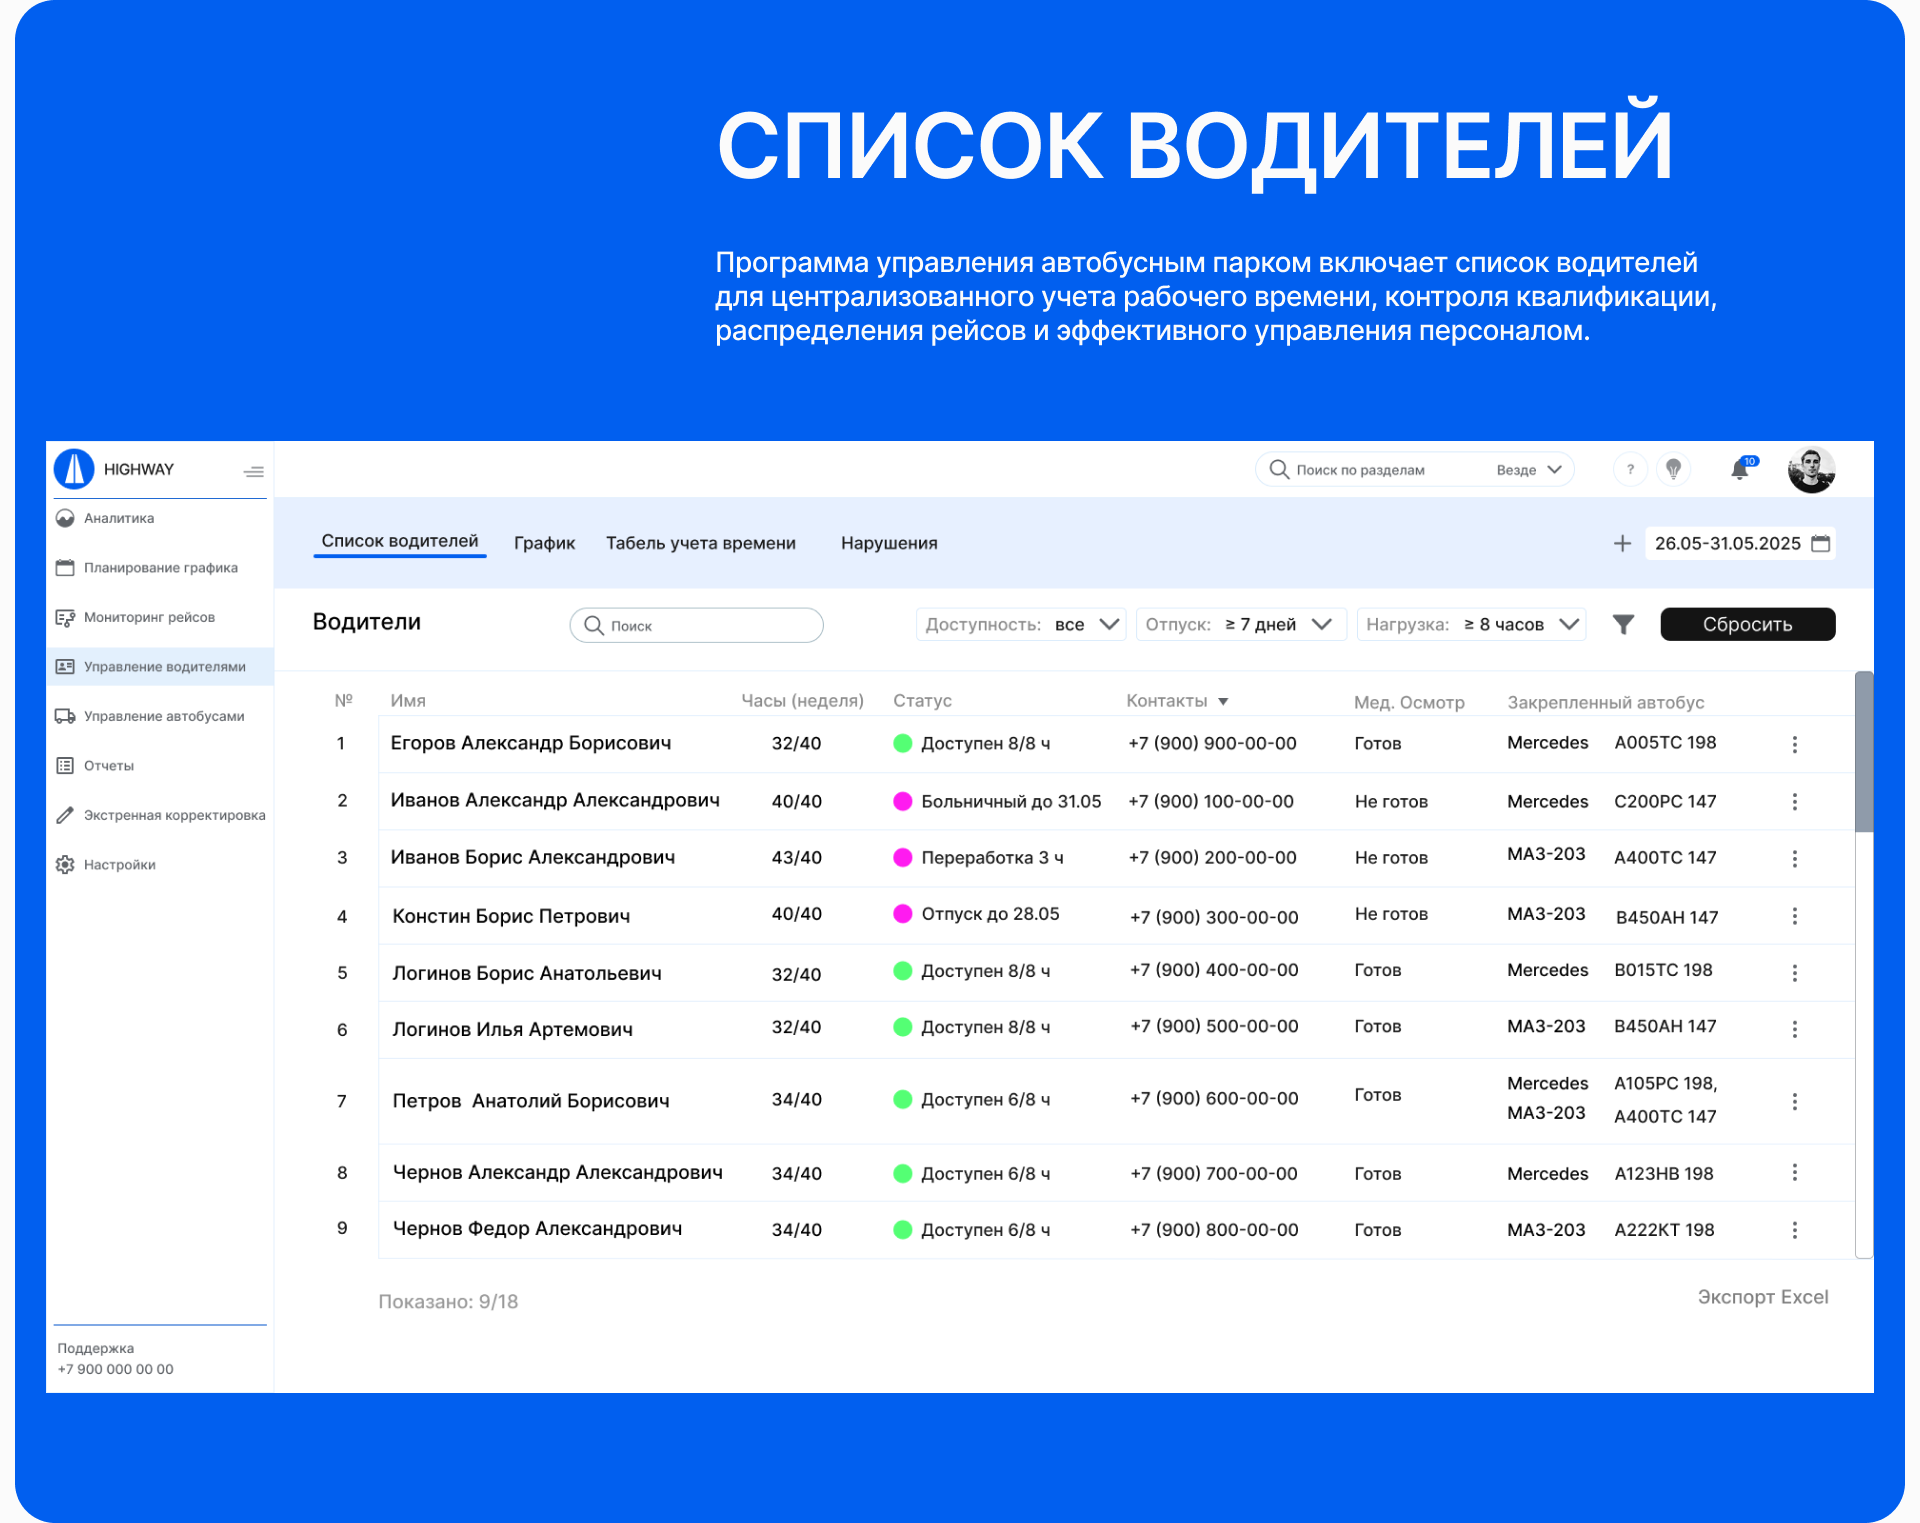
Task: Switch to the Нарушения tab
Action: tap(888, 543)
